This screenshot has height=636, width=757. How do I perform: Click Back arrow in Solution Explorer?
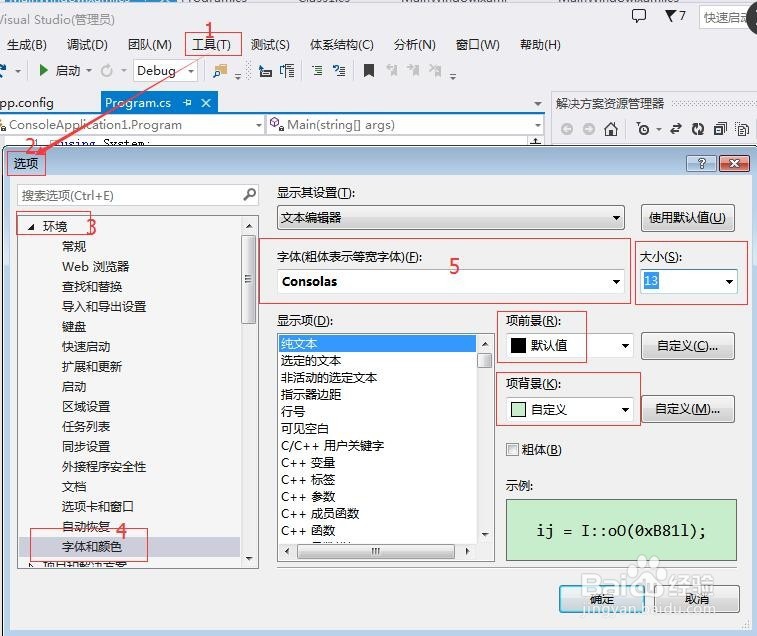(x=567, y=129)
